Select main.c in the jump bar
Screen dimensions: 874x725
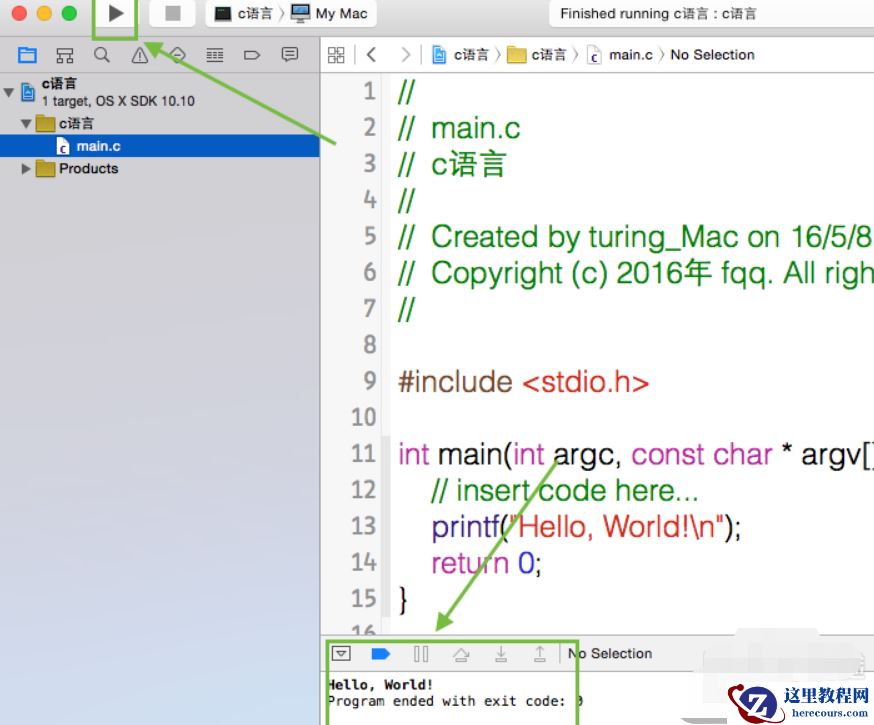pos(630,55)
